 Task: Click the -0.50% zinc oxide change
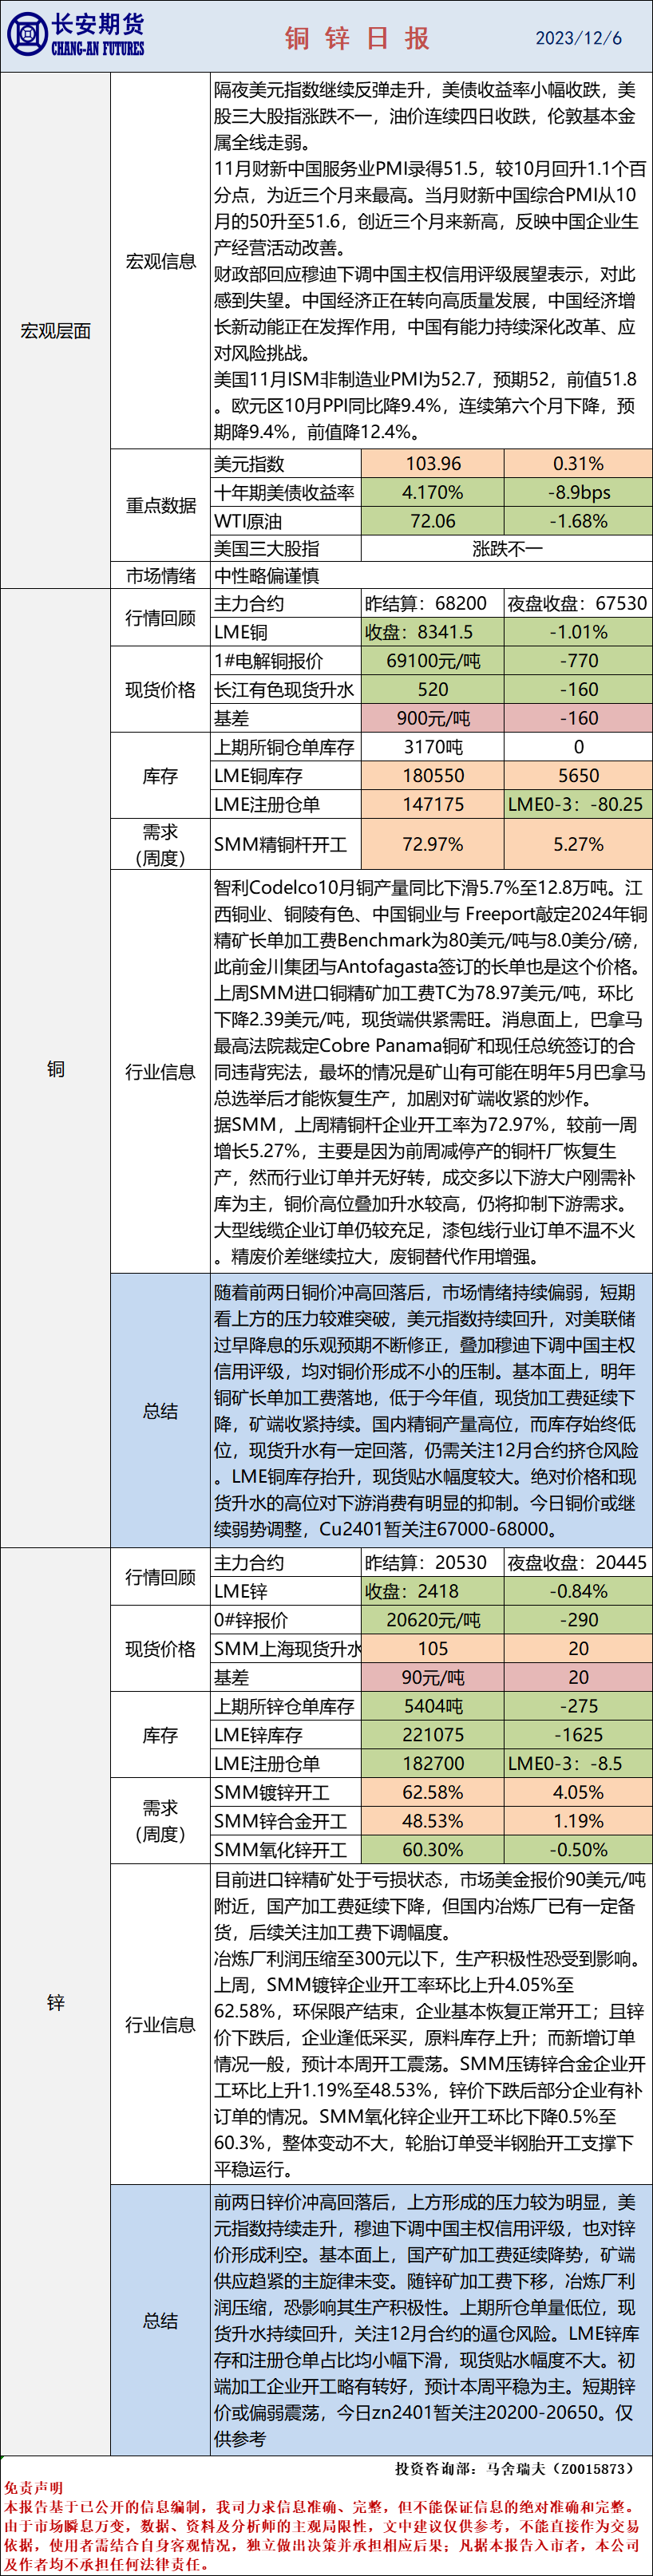coord(578,1850)
